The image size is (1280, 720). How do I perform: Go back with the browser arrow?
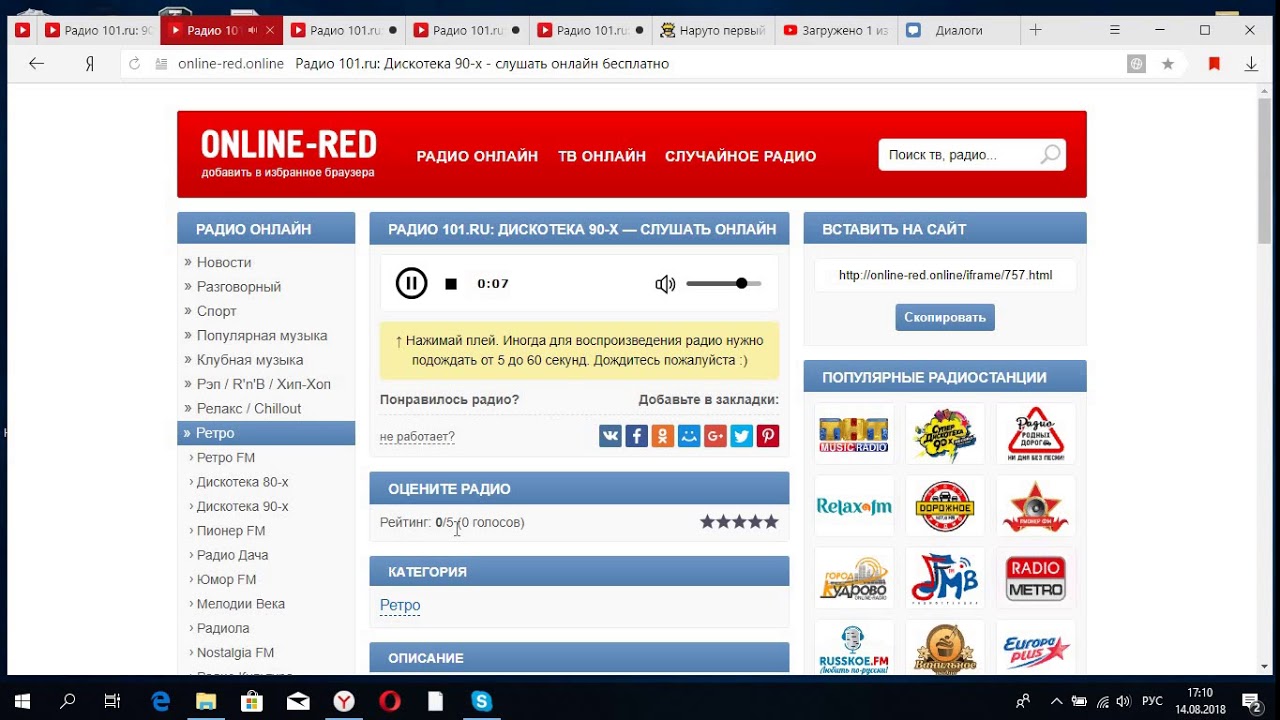(37, 63)
